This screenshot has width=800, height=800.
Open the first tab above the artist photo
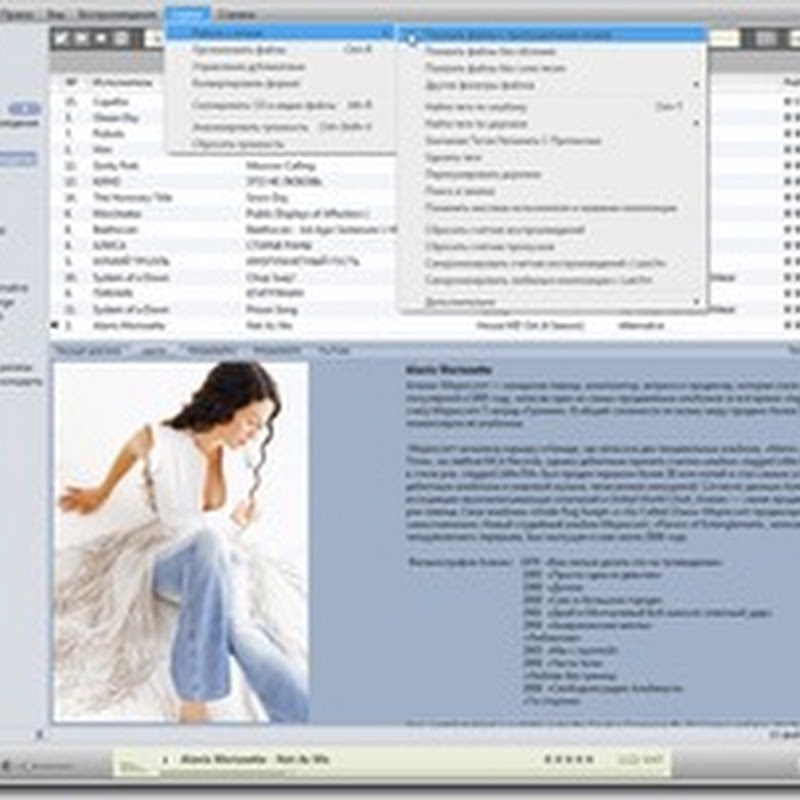click(88, 351)
